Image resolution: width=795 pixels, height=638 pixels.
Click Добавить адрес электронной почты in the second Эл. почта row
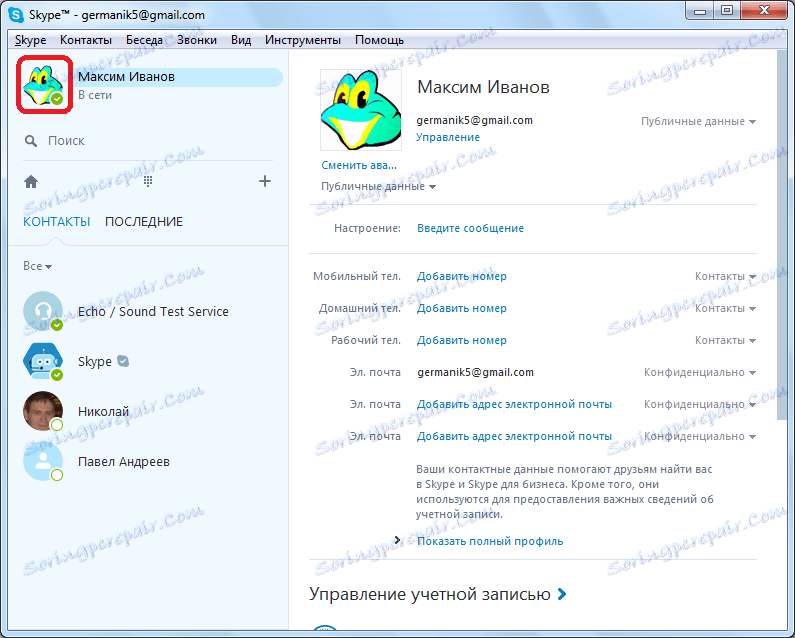[514, 404]
